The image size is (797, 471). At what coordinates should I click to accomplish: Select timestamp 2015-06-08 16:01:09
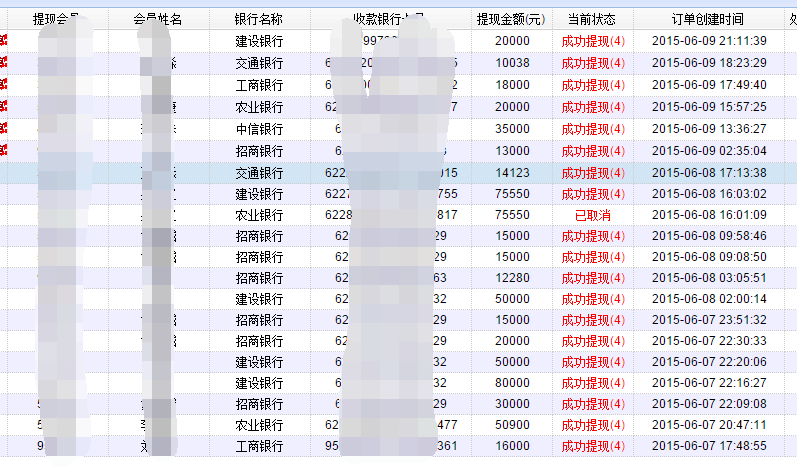(x=709, y=215)
